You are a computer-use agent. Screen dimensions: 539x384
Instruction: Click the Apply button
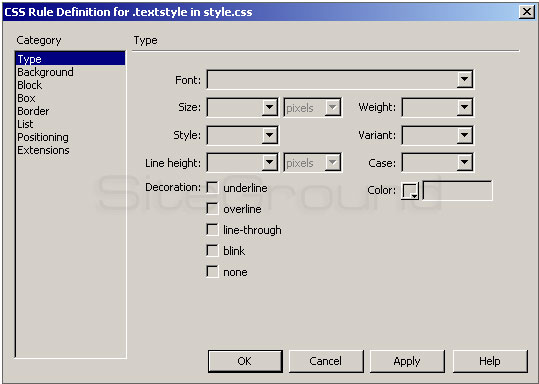pyautogui.click(x=407, y=361)
